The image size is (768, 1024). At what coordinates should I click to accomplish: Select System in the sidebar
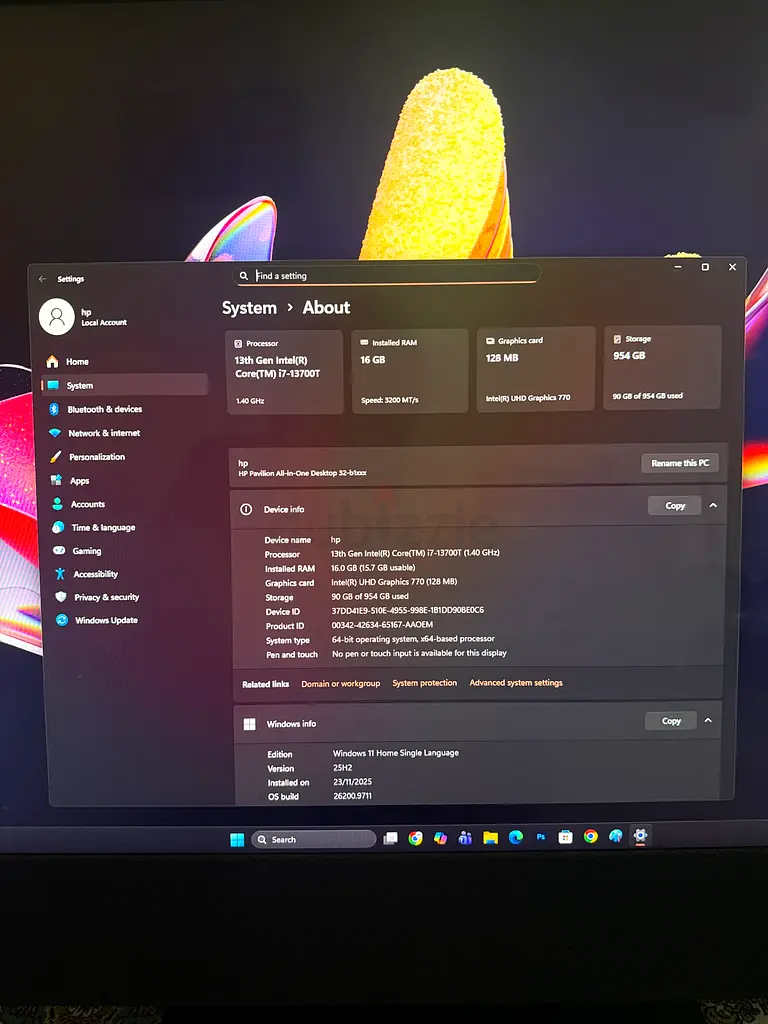125,385
